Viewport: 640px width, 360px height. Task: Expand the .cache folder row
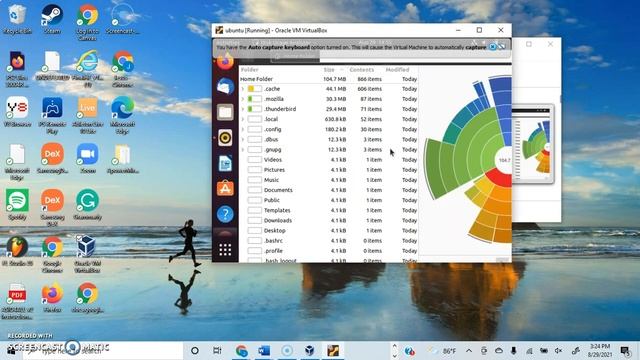pos(243,89)
